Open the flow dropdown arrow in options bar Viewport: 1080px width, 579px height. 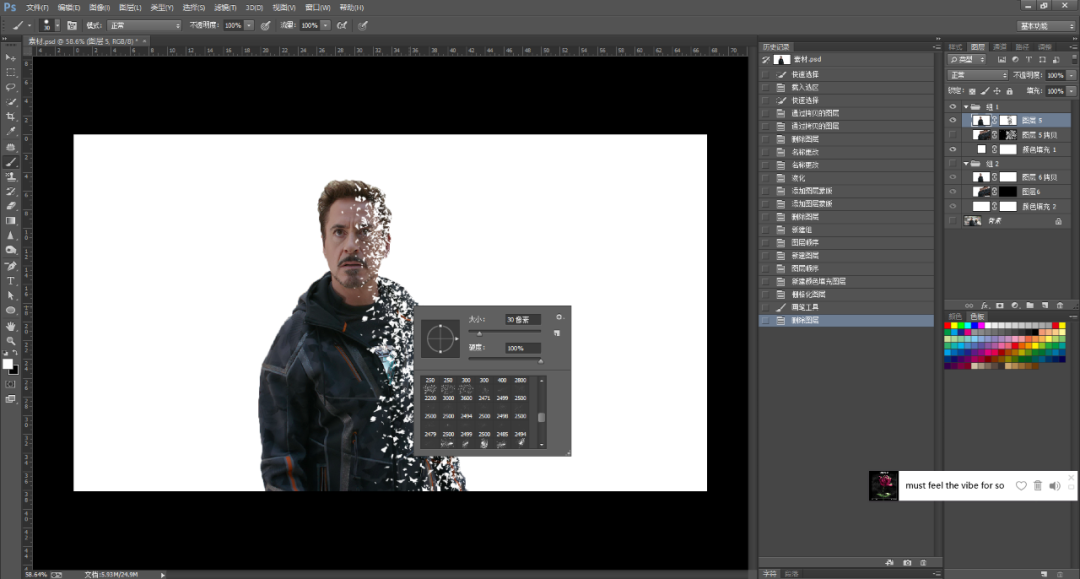pyautogui.click(x=325, y=25)
